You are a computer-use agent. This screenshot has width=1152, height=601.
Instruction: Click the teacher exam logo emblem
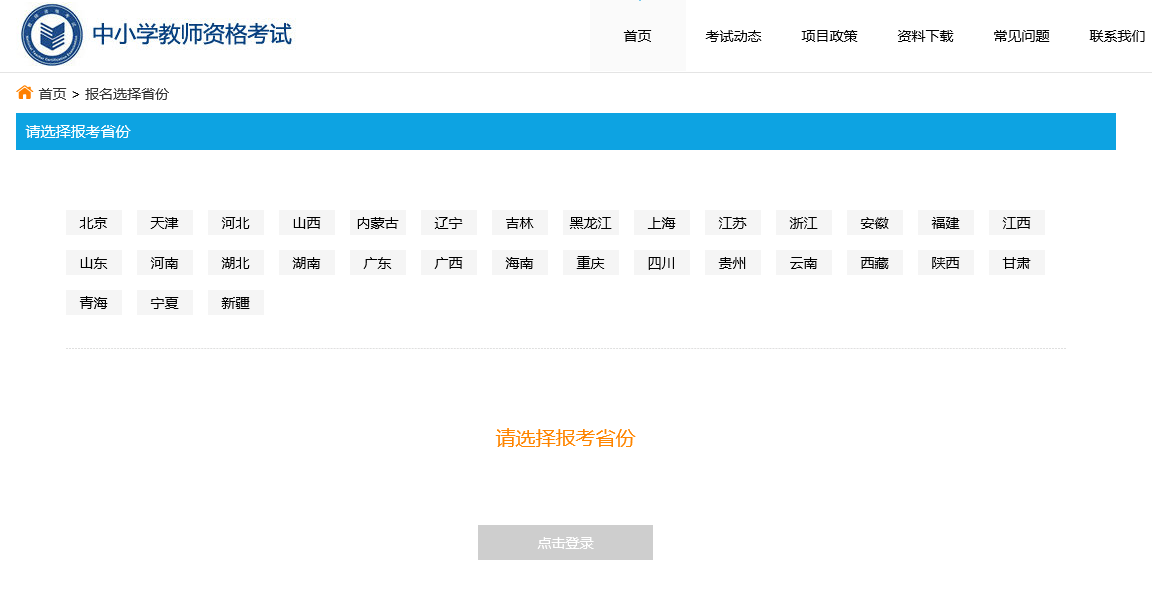tap(51, 35)
